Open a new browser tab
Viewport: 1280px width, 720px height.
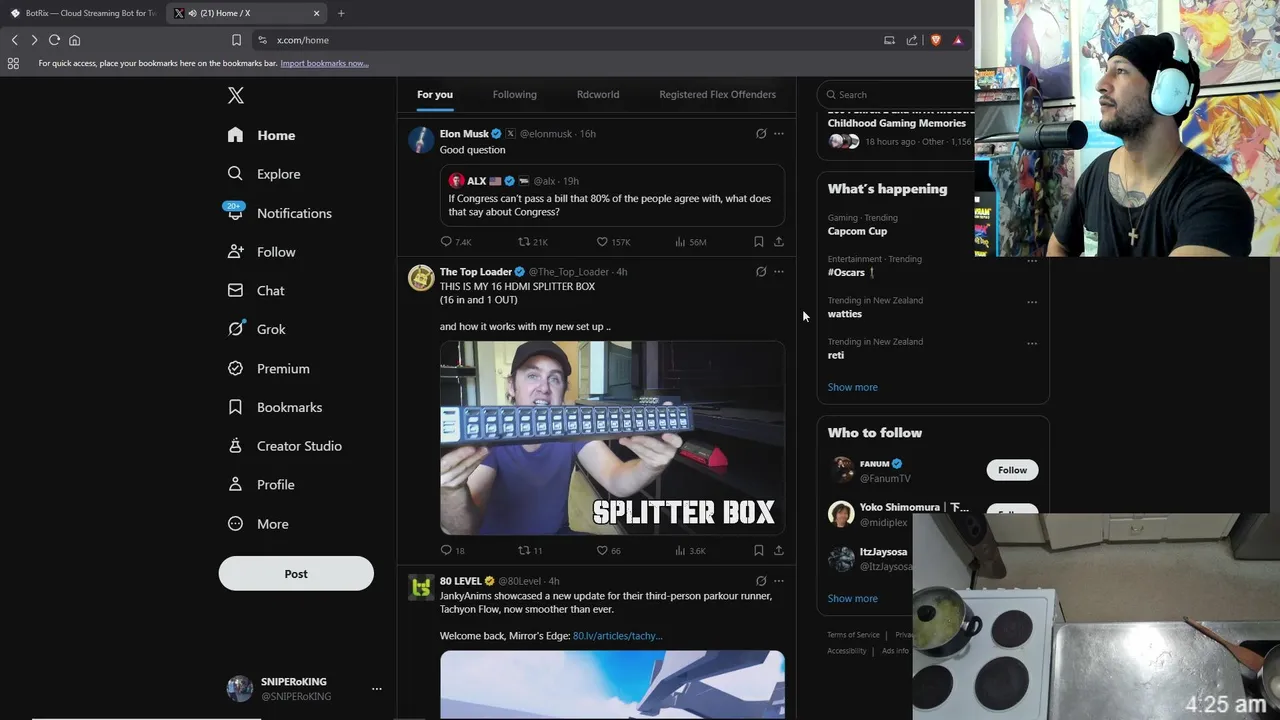pos(341,13)
